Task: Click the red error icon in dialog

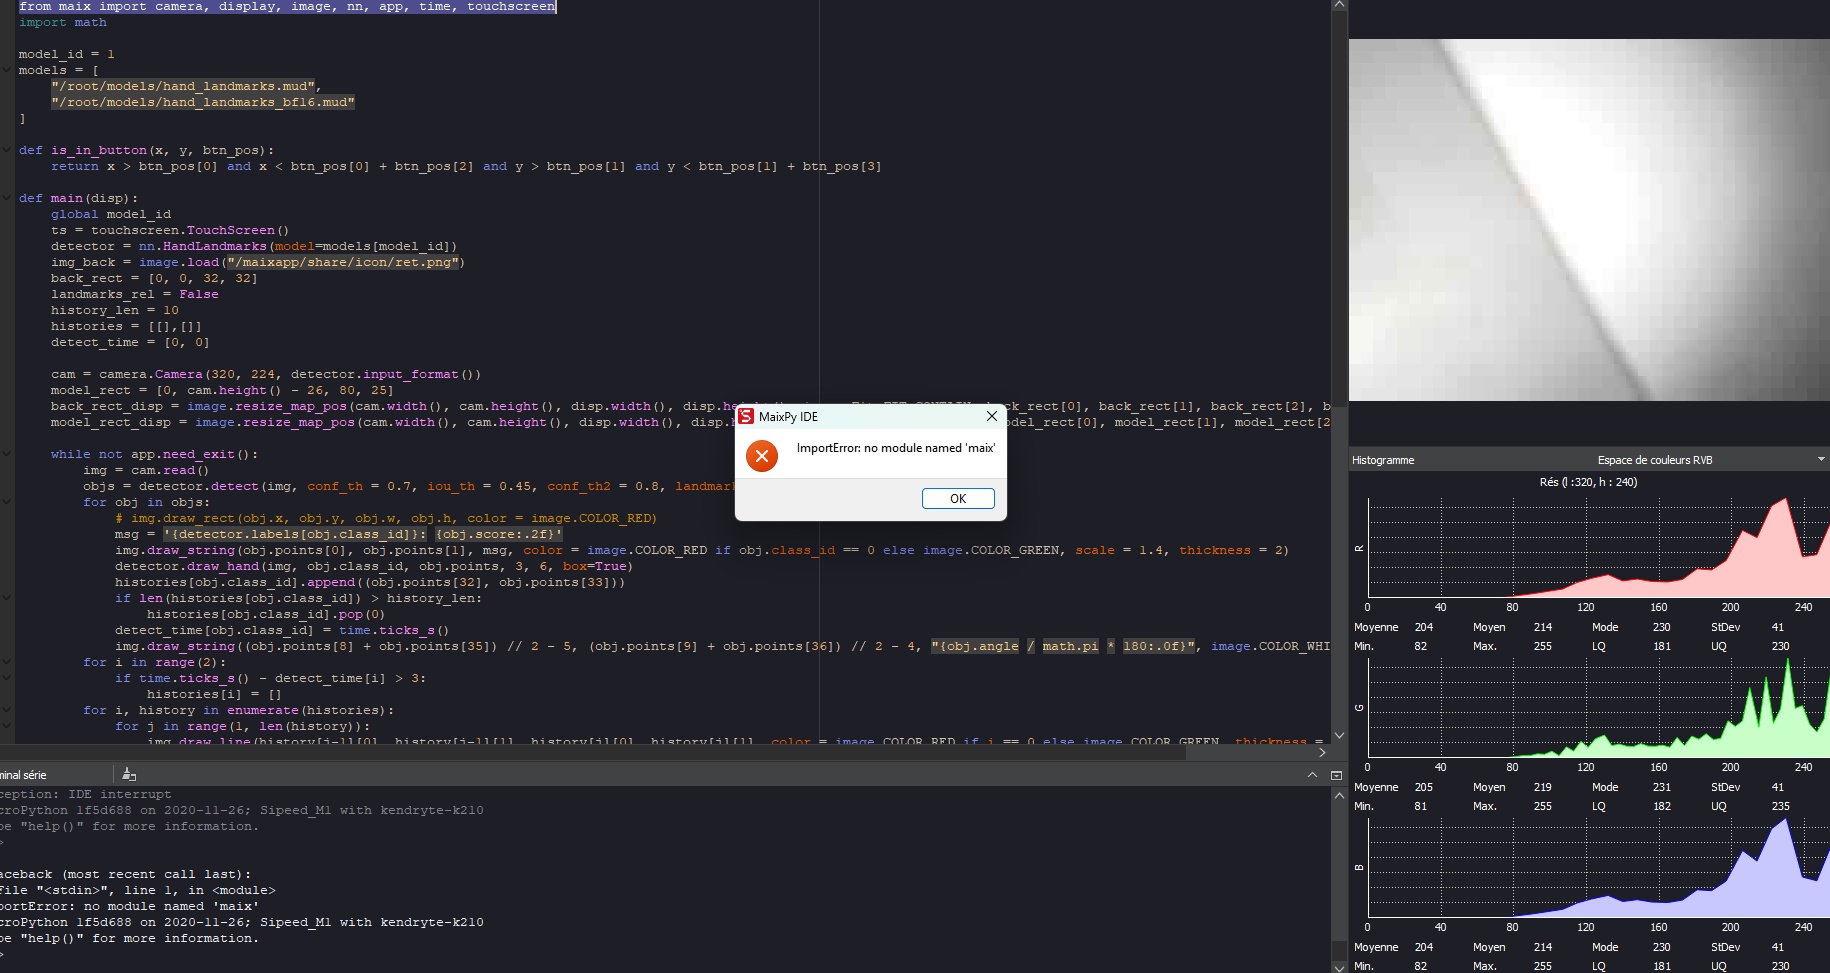Action: (x=761, y=456)
